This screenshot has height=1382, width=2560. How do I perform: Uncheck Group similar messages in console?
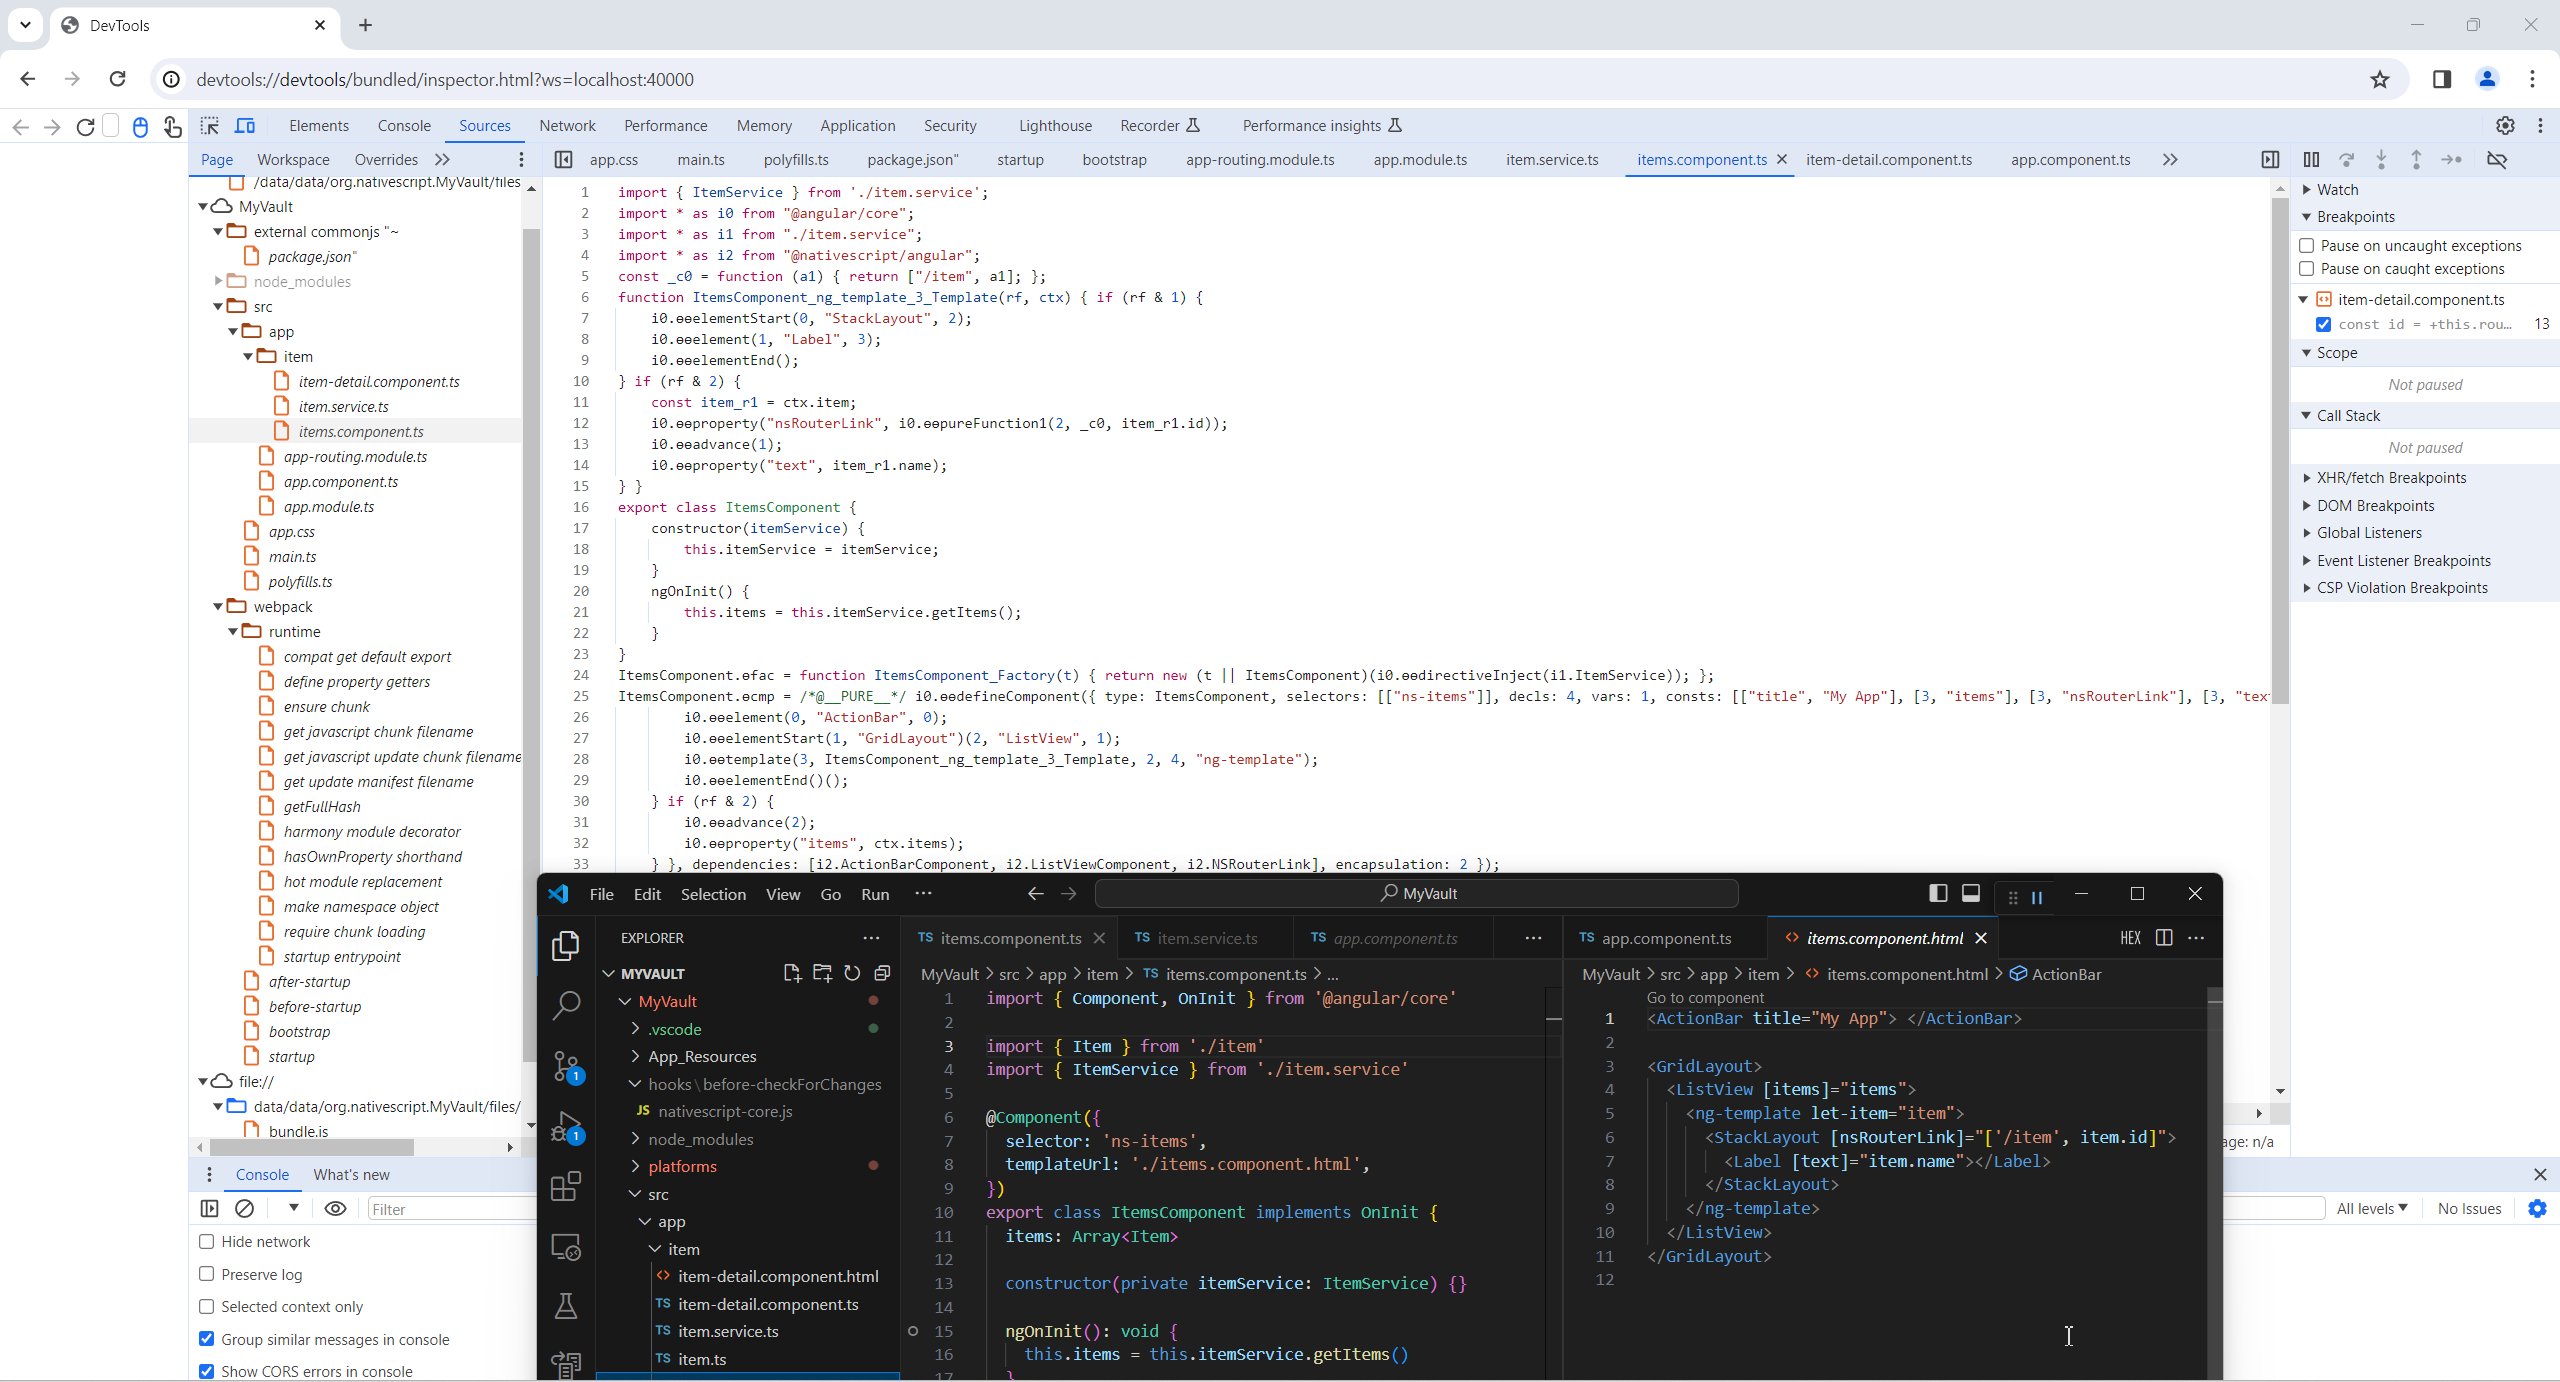207,1339
